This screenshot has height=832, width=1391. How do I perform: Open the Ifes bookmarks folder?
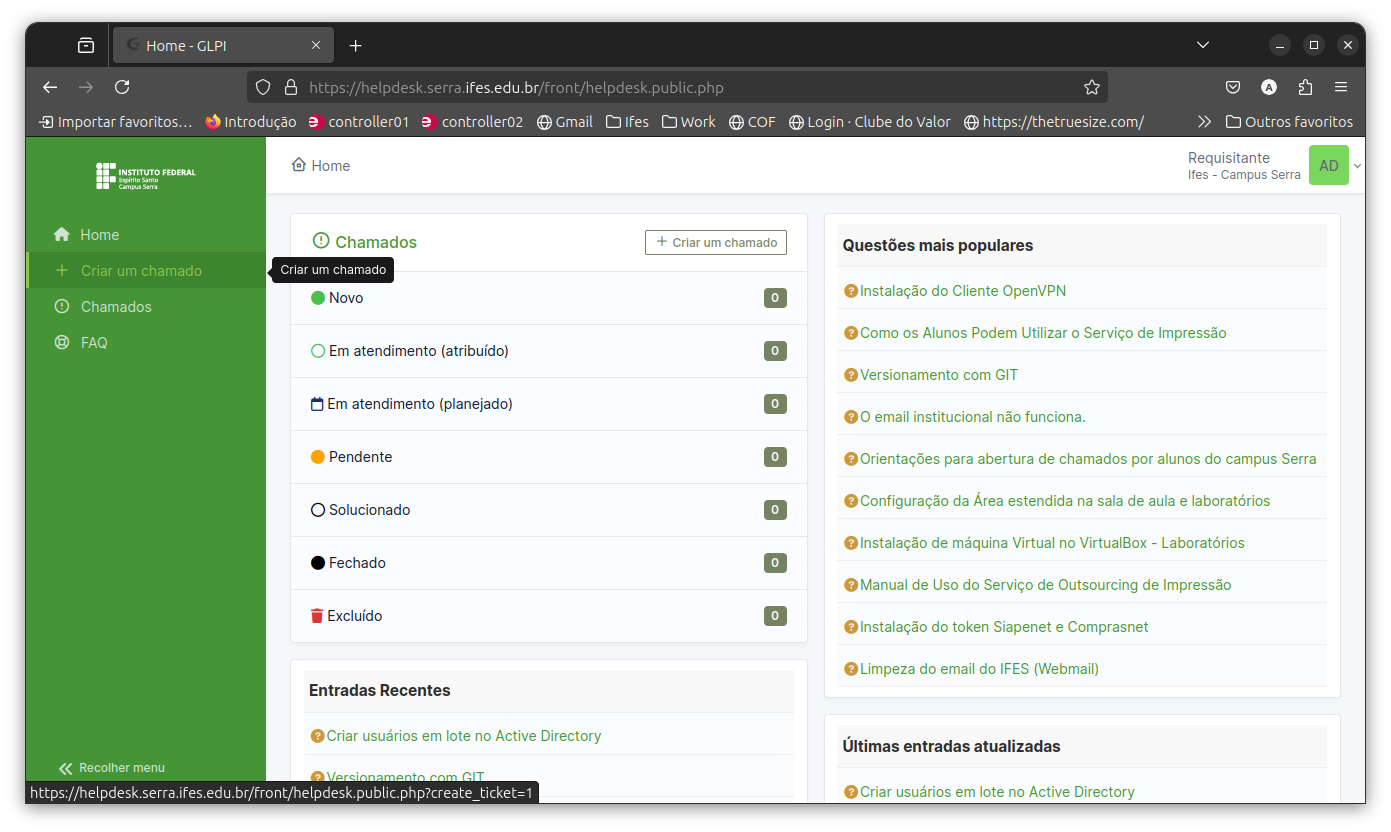[x=627, y=122]
